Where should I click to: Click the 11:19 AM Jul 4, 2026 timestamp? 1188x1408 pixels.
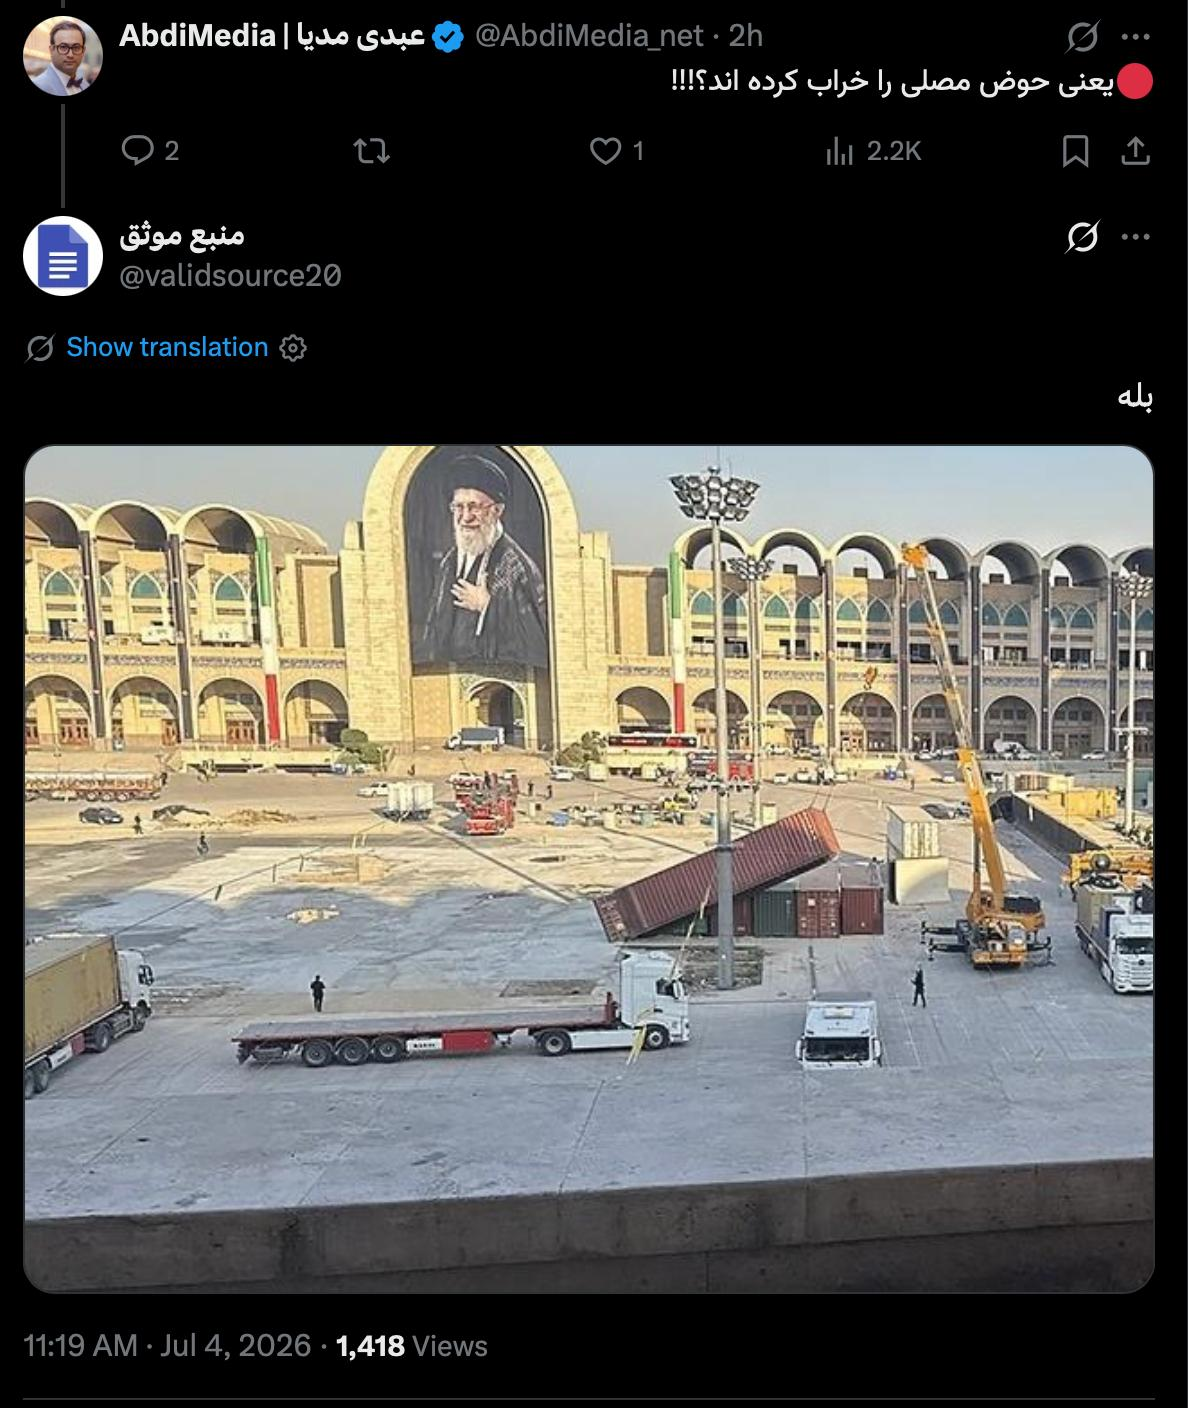[x=167, y=1345]
